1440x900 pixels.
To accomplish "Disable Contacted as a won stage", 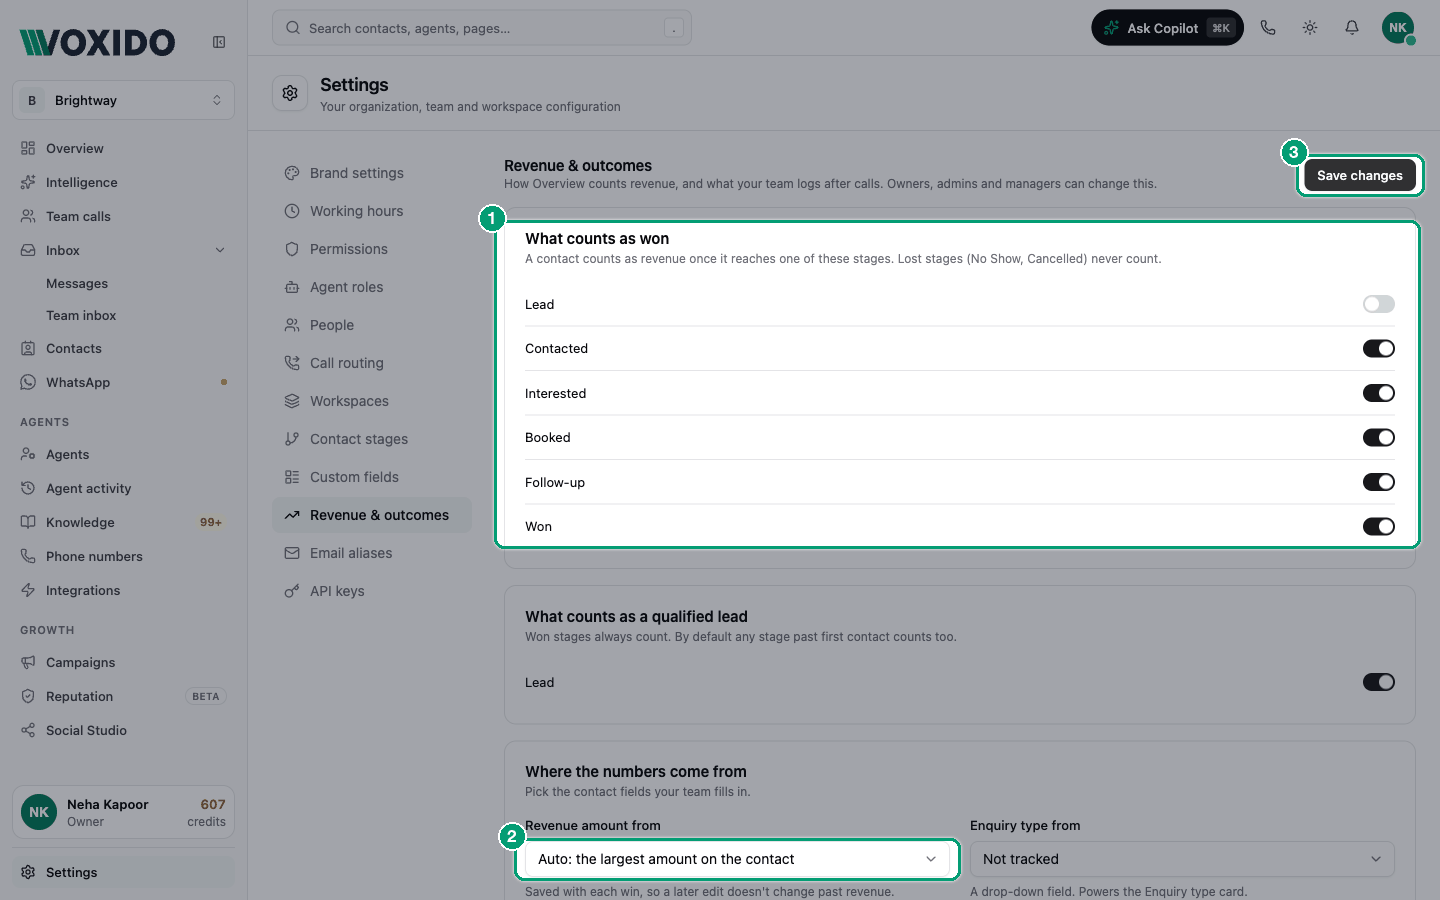I will tap(1378, 348).
